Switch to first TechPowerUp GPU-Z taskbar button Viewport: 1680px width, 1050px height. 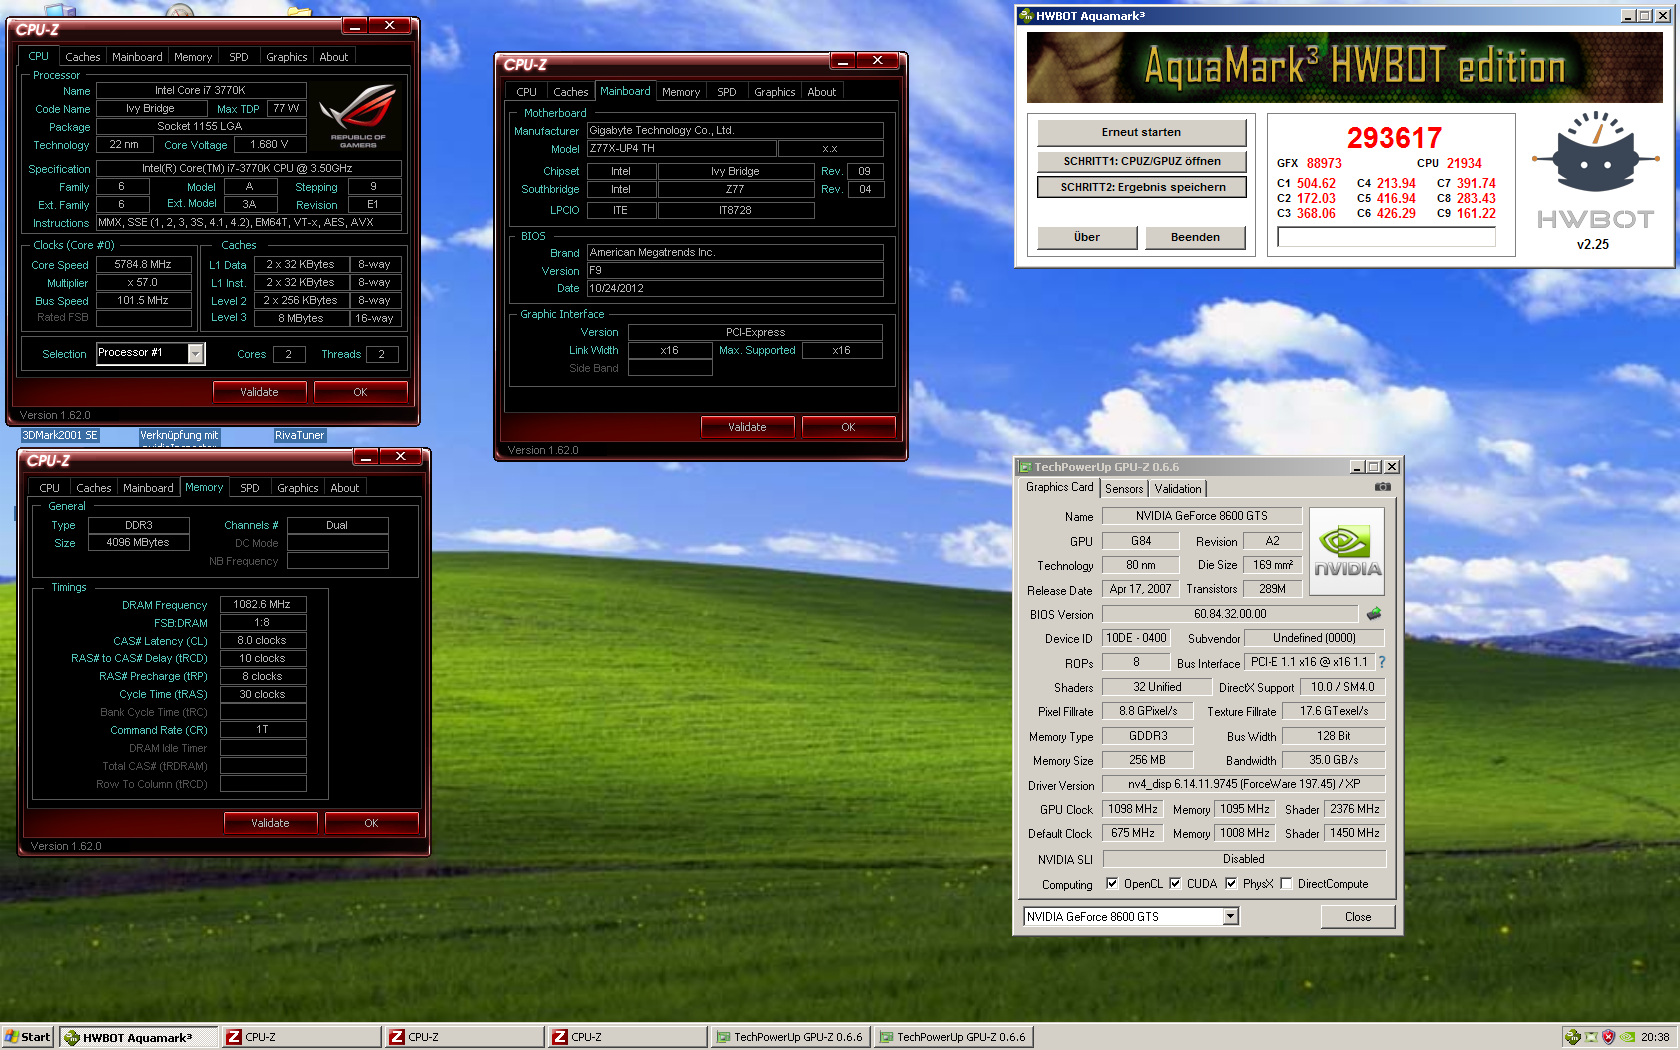click(790, 1037)
